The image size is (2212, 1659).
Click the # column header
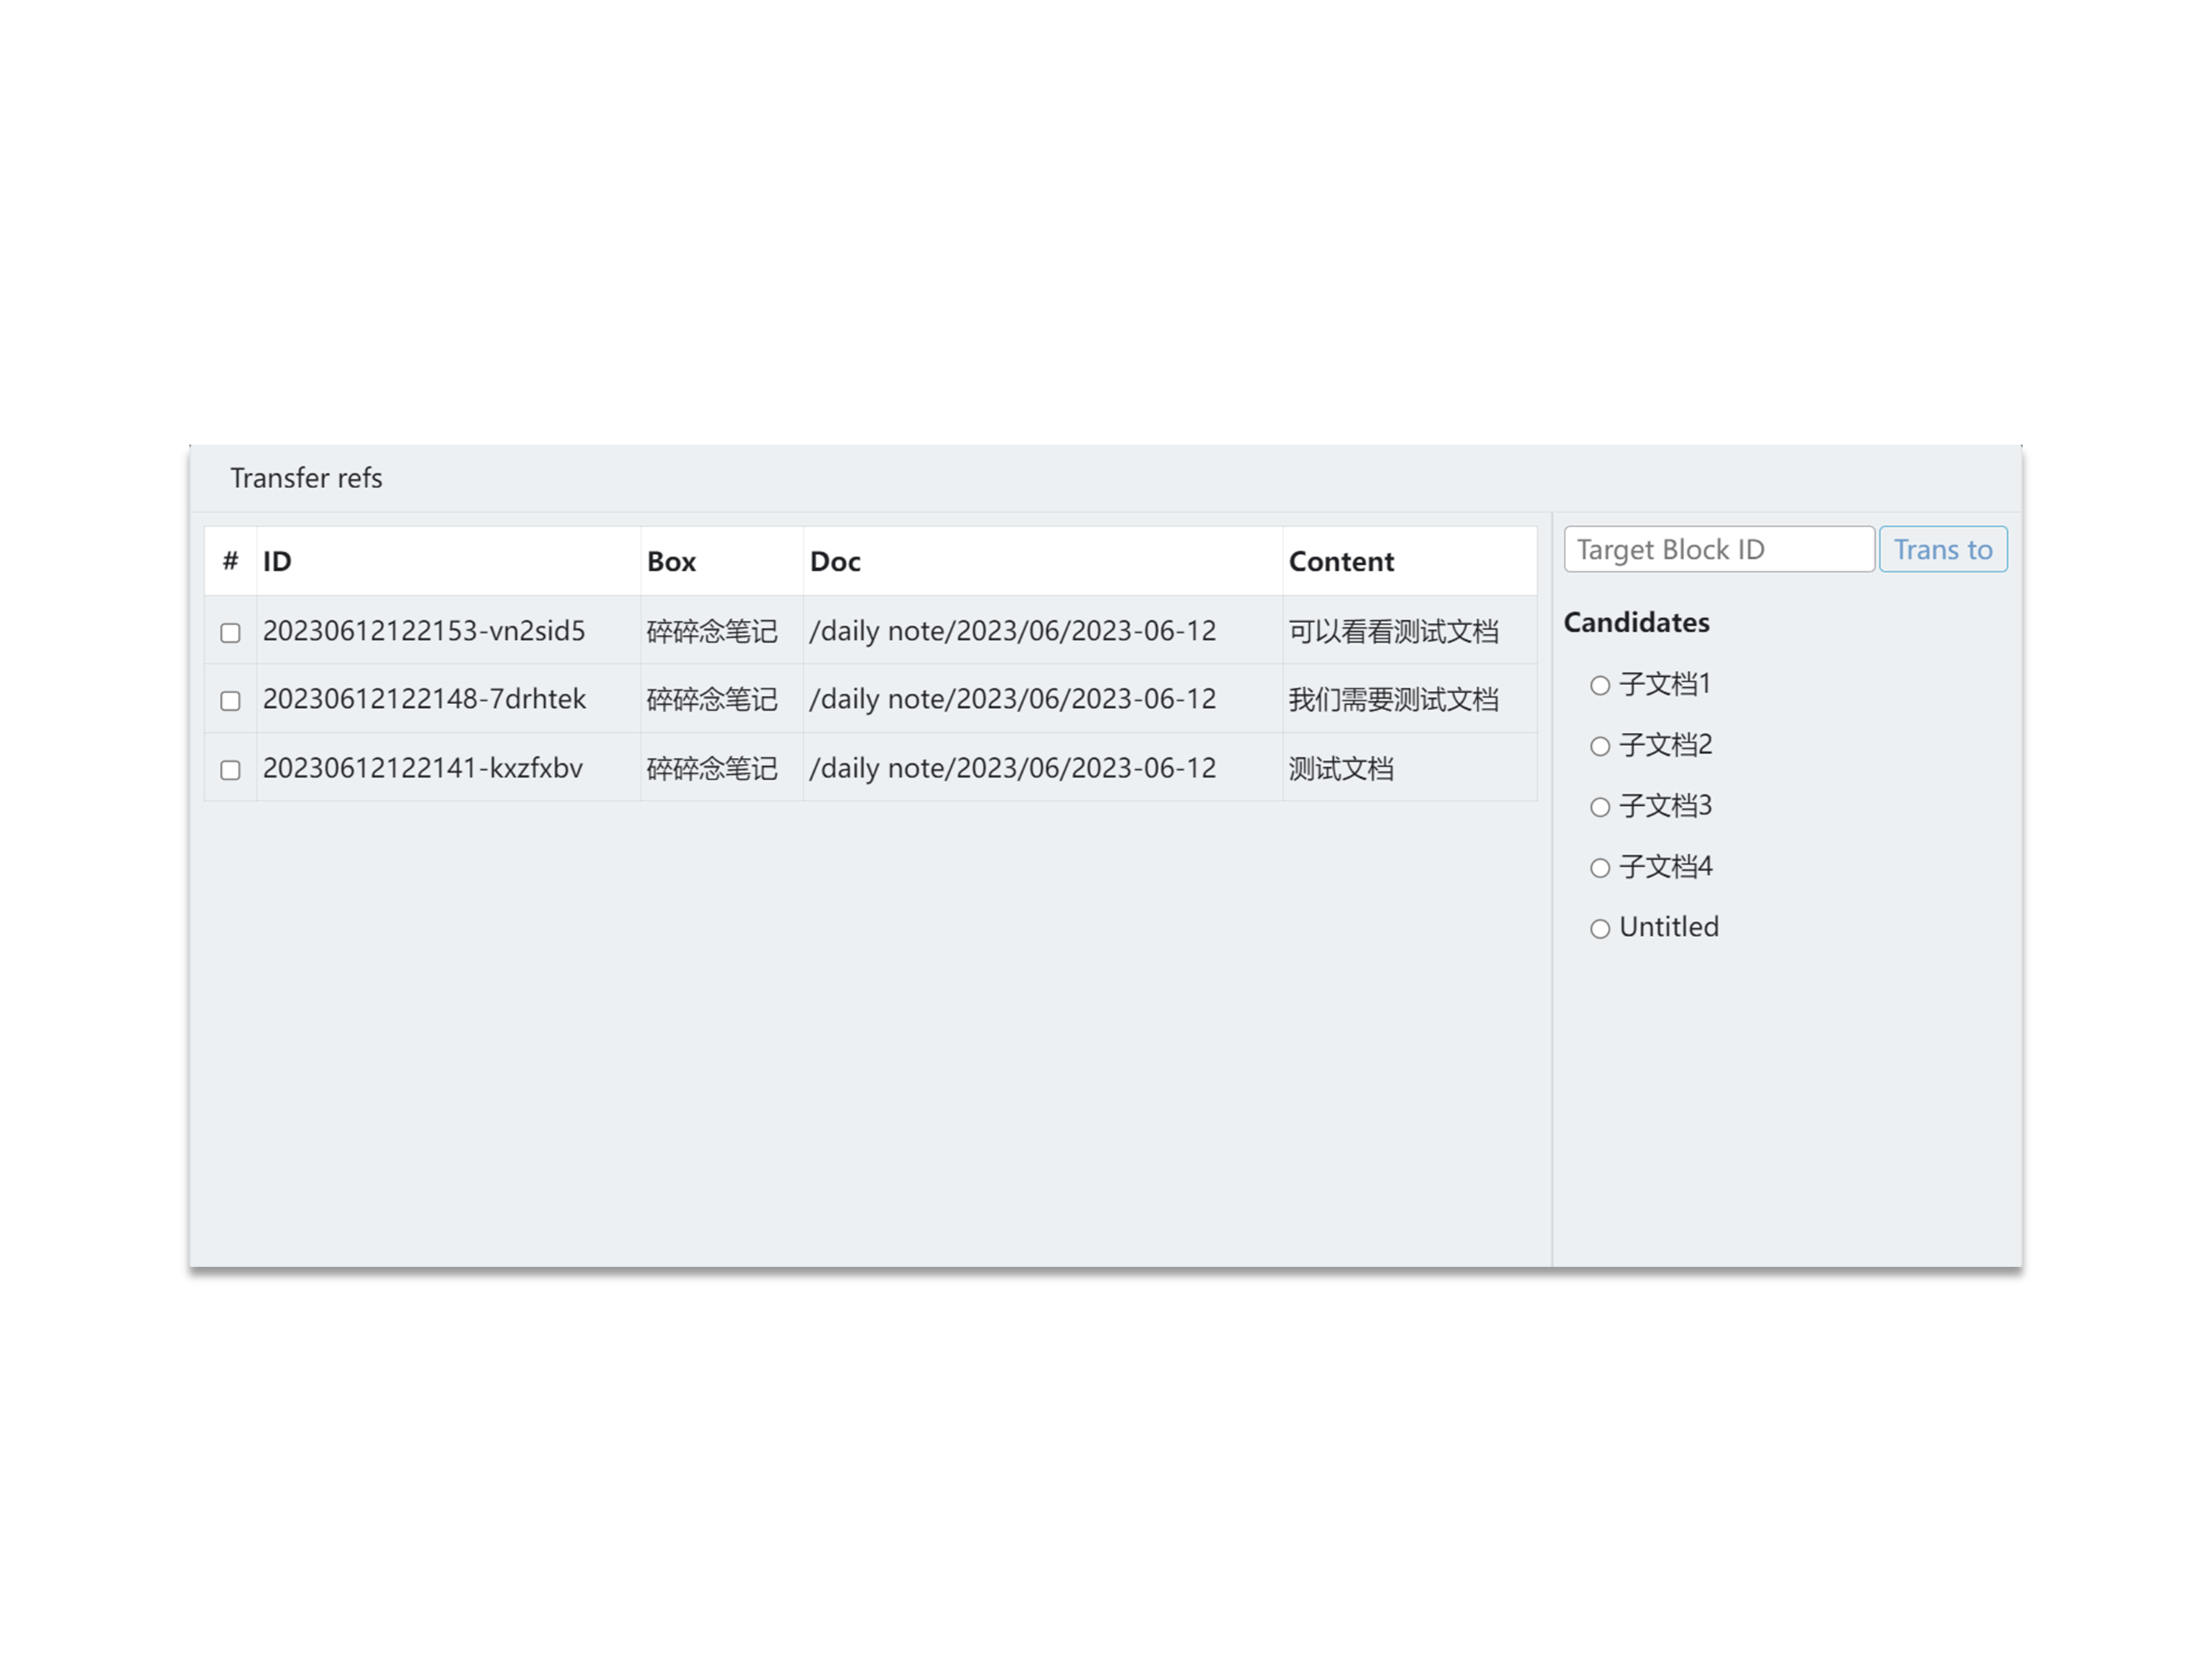(230, 562)
